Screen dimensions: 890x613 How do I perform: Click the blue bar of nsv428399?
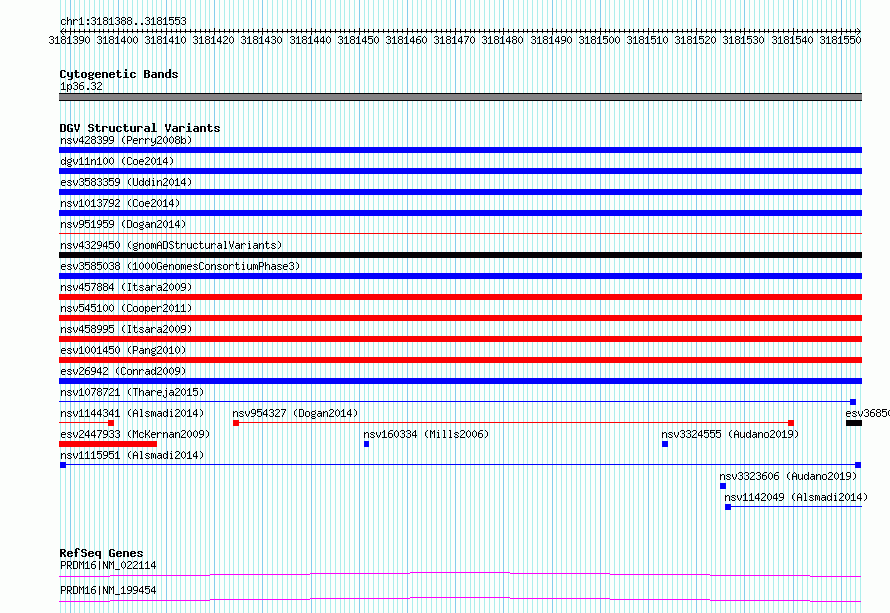click(x=460, y=150)
